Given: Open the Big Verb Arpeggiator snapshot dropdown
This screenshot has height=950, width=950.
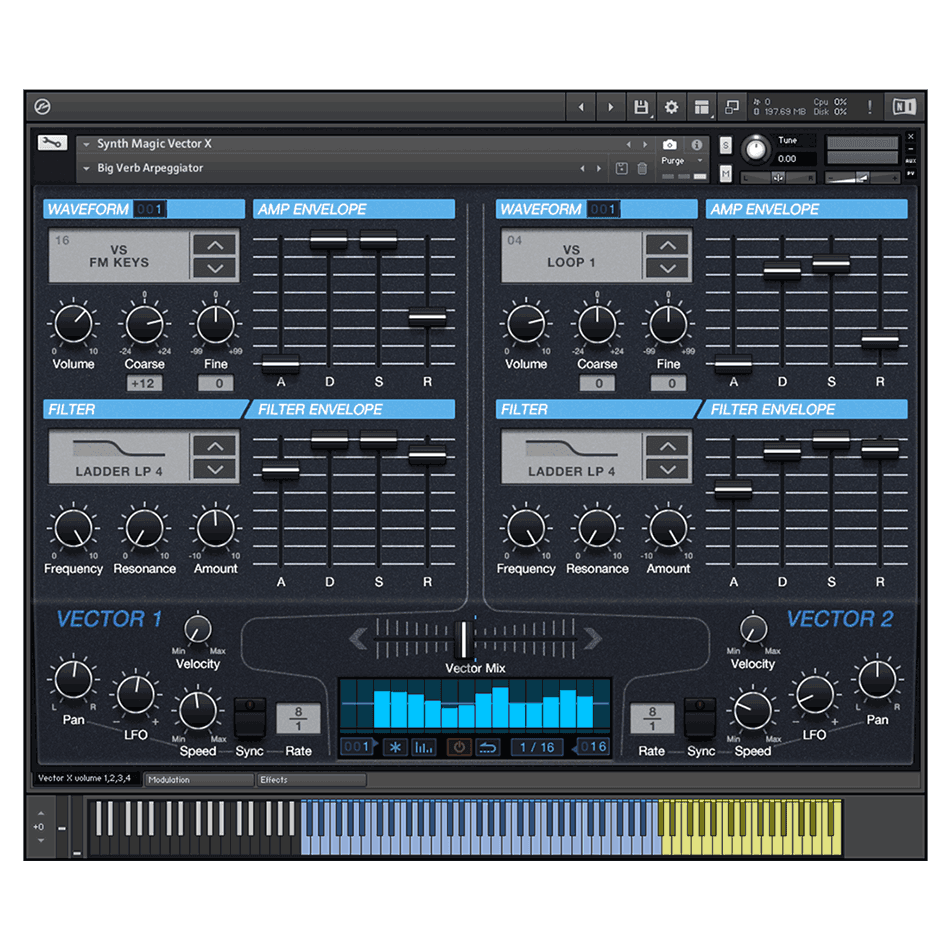Looking at the screenshot, I should [87, 168].
